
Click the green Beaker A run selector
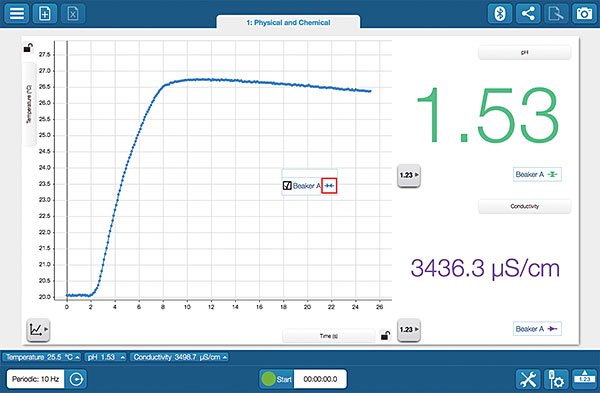click(537, 174)
